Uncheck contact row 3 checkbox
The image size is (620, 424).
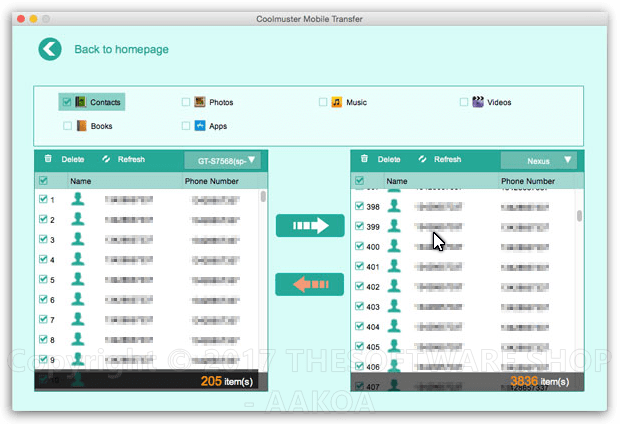pos(43,239)
